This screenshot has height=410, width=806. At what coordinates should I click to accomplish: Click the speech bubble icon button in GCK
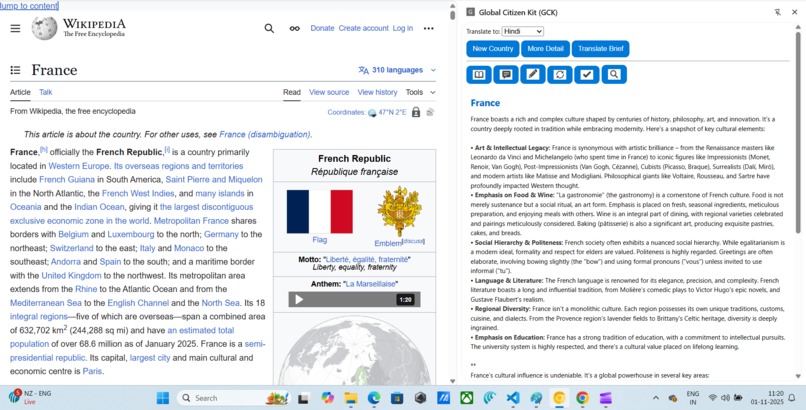tap(506, 75)
